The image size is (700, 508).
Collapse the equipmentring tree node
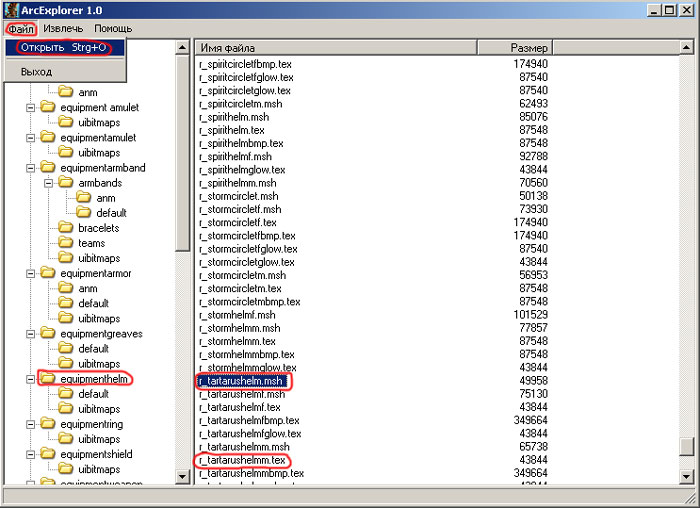30,425
